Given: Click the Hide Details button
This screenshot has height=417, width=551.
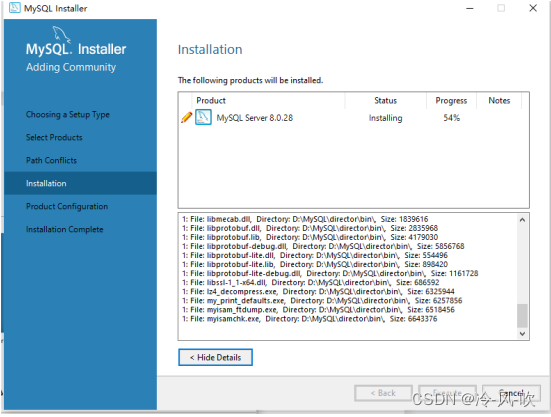Looking at the screenshot, I should point(215,357).
